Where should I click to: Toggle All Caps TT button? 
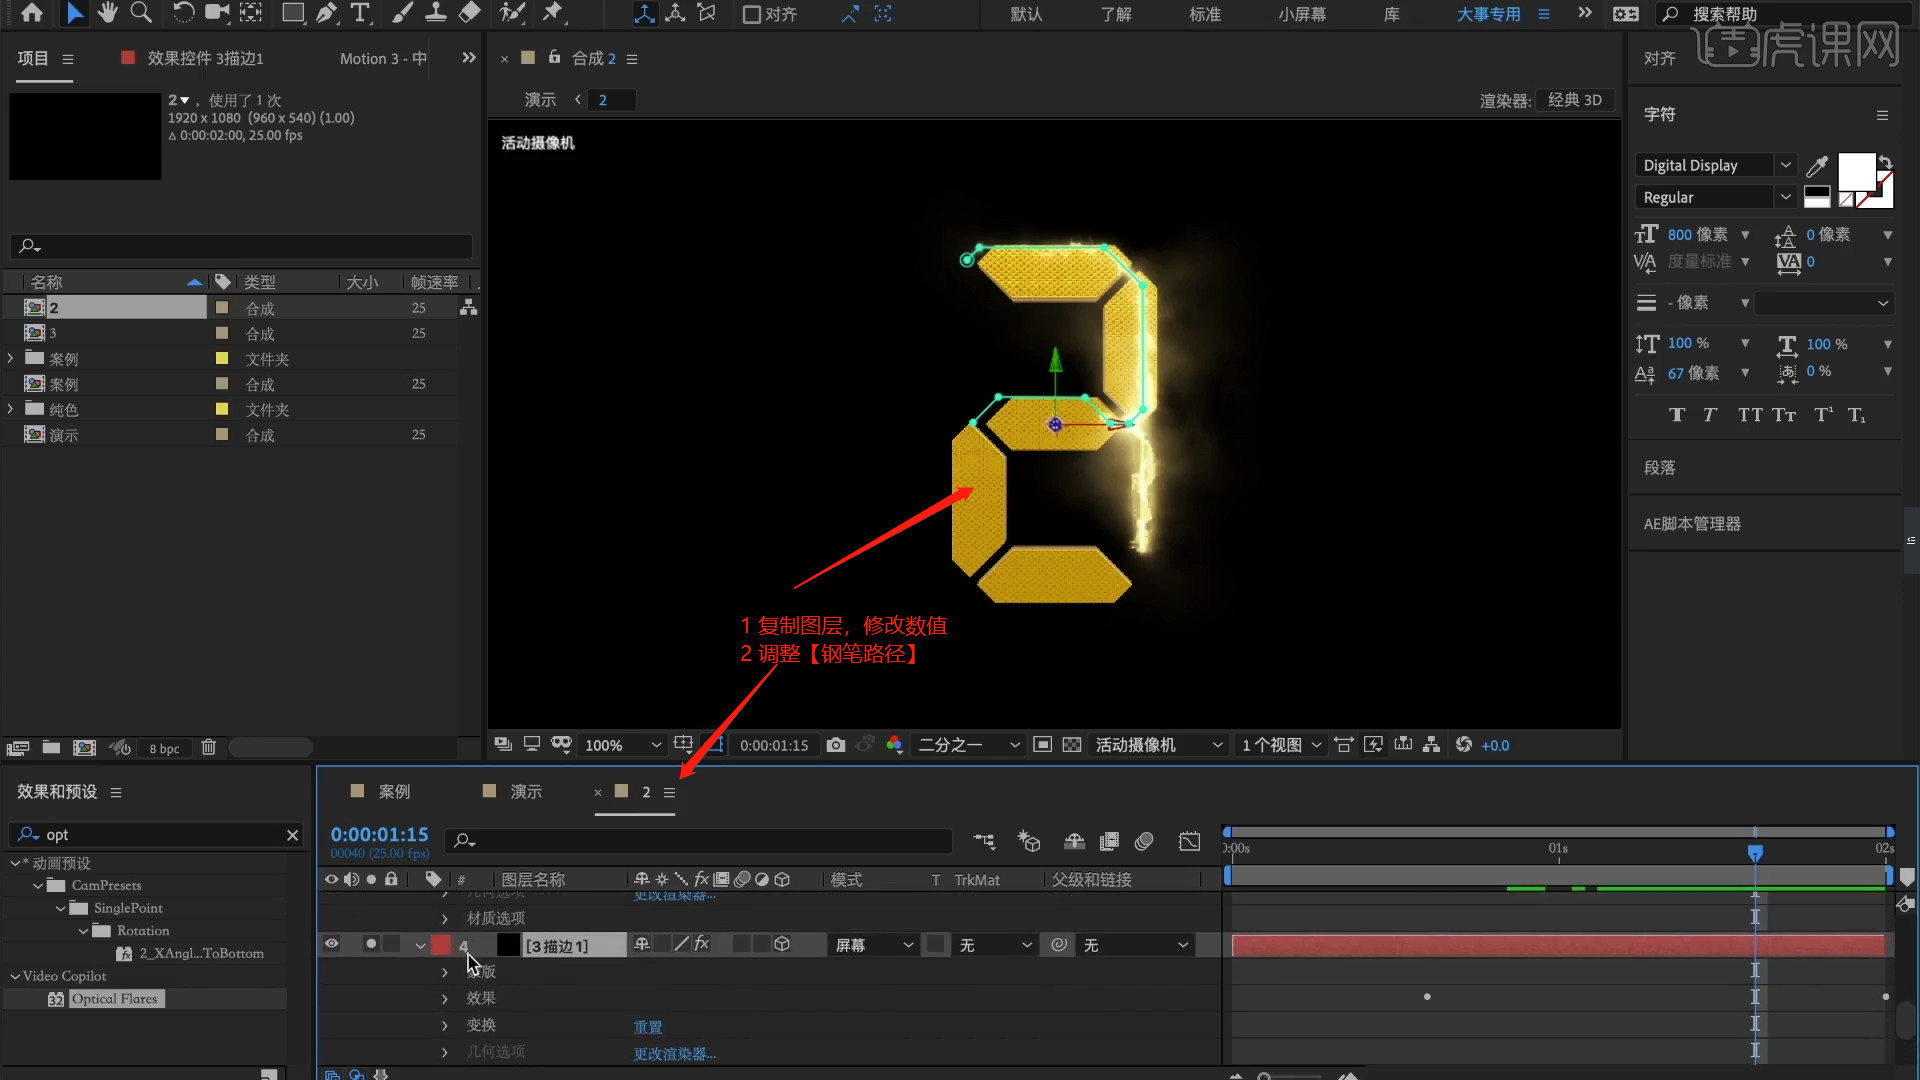[x=1750, y=415]
